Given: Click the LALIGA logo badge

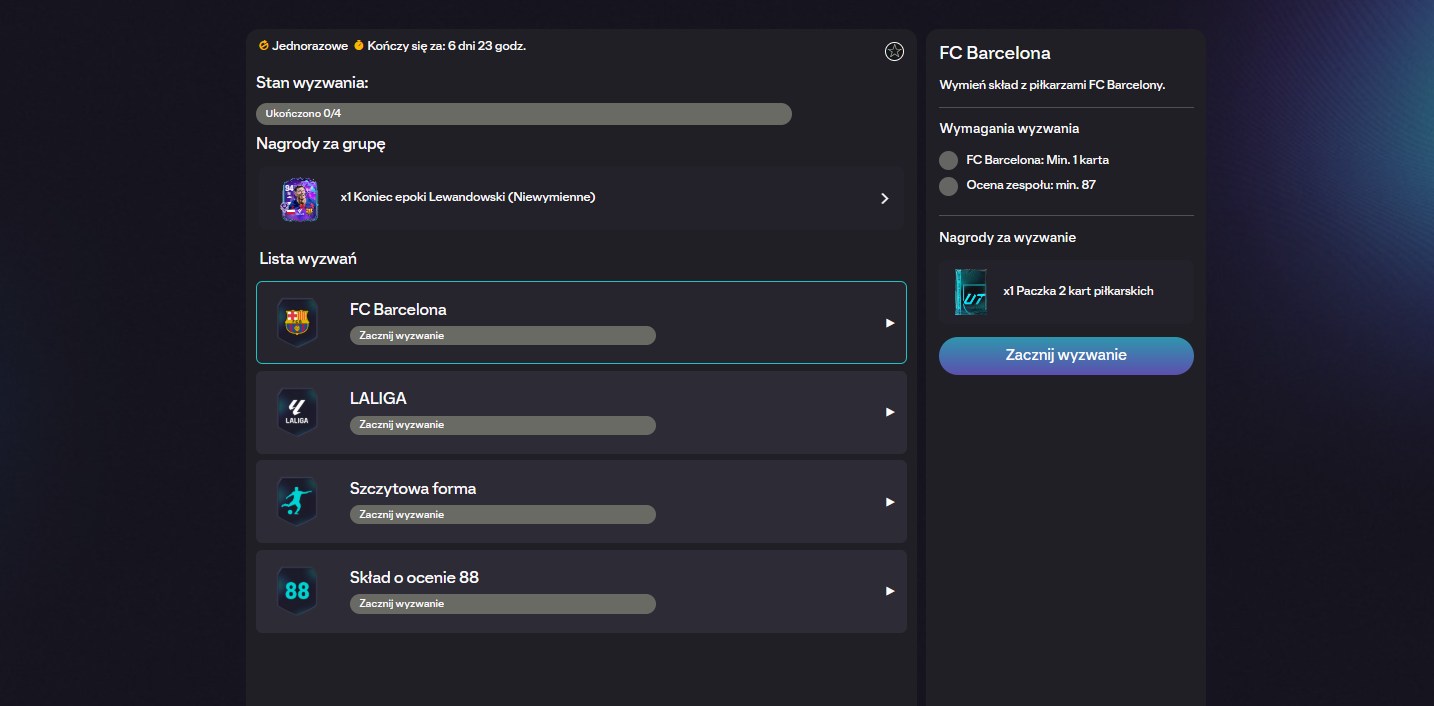Looking at the screenshot, I should [297, 411].
